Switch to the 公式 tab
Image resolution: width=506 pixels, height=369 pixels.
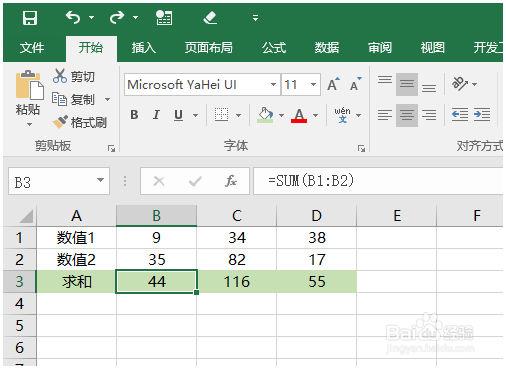tap(274, 48)
